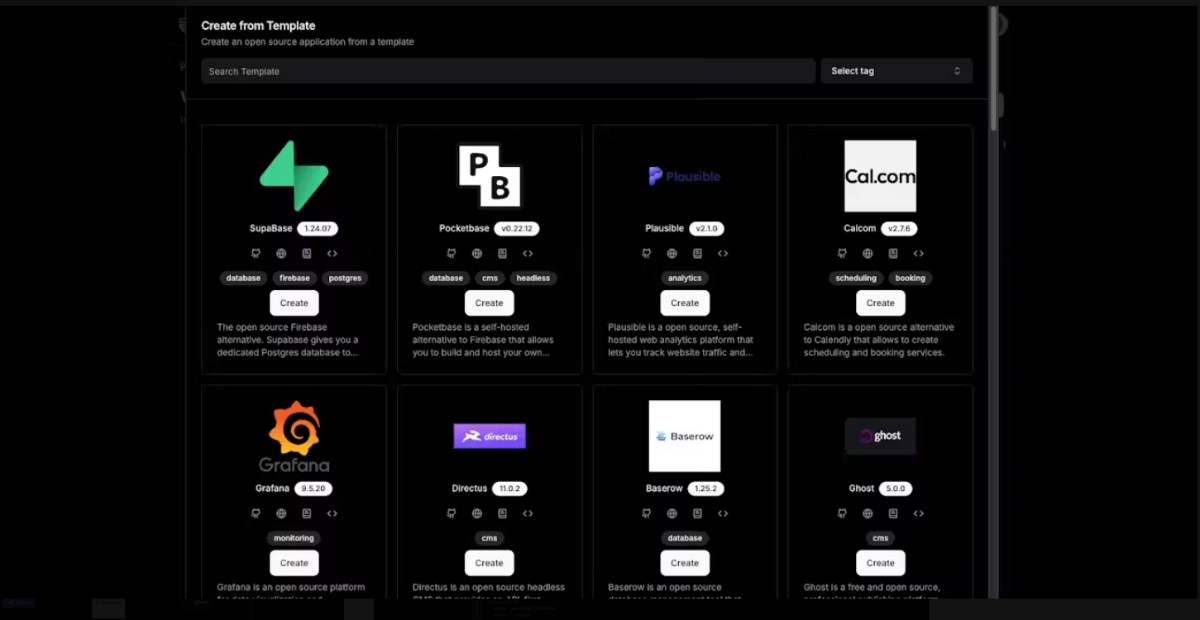Screen dimensions: 1200x620
Task: Open Calcom GitHub repository icon
Action: tap(842, 254)
